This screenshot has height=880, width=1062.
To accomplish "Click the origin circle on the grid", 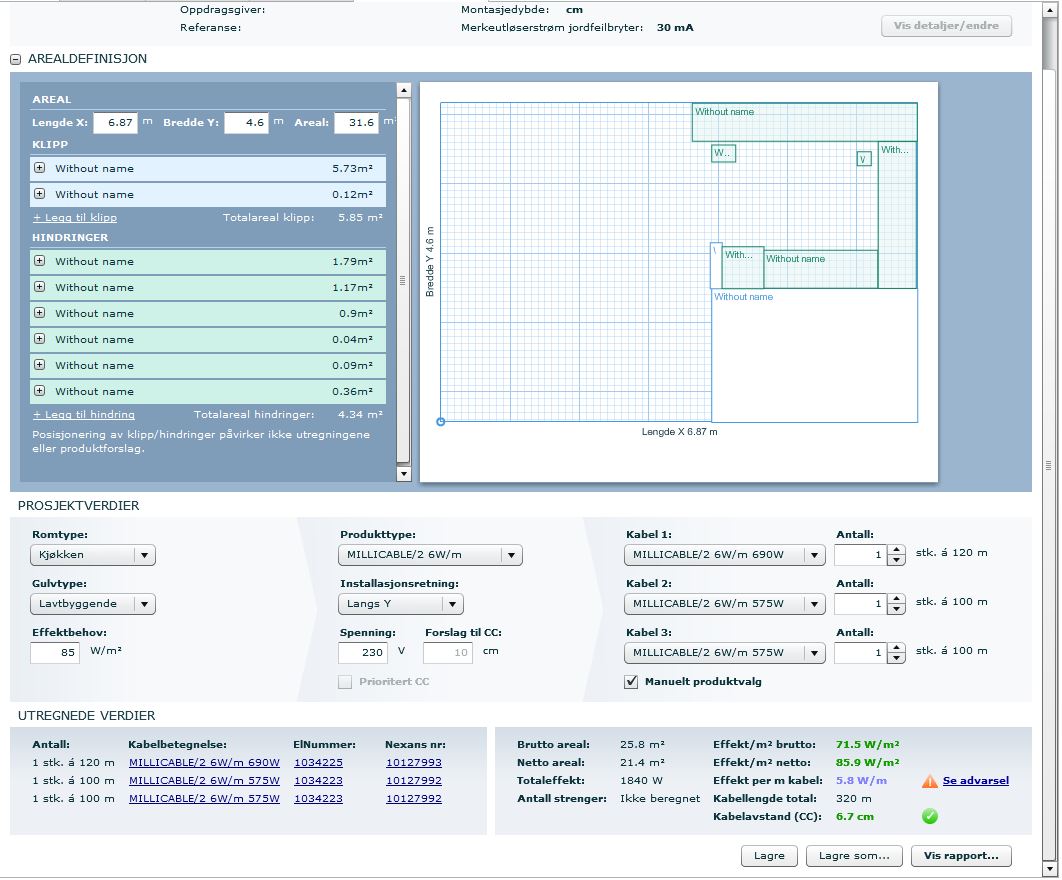I will pos(441,422).
